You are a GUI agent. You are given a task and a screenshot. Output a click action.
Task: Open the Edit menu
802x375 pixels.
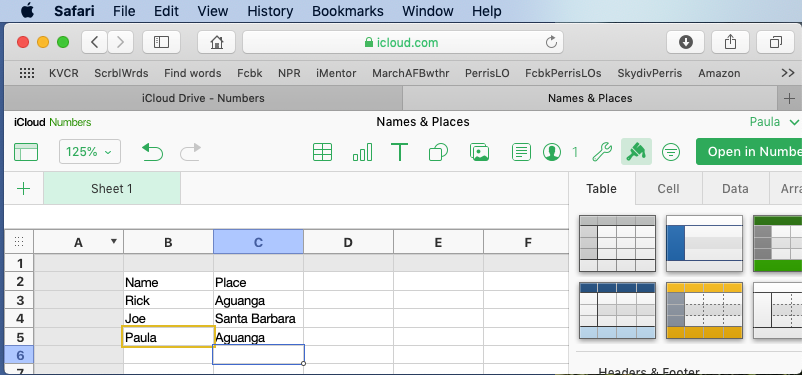(x=166, y=11)
